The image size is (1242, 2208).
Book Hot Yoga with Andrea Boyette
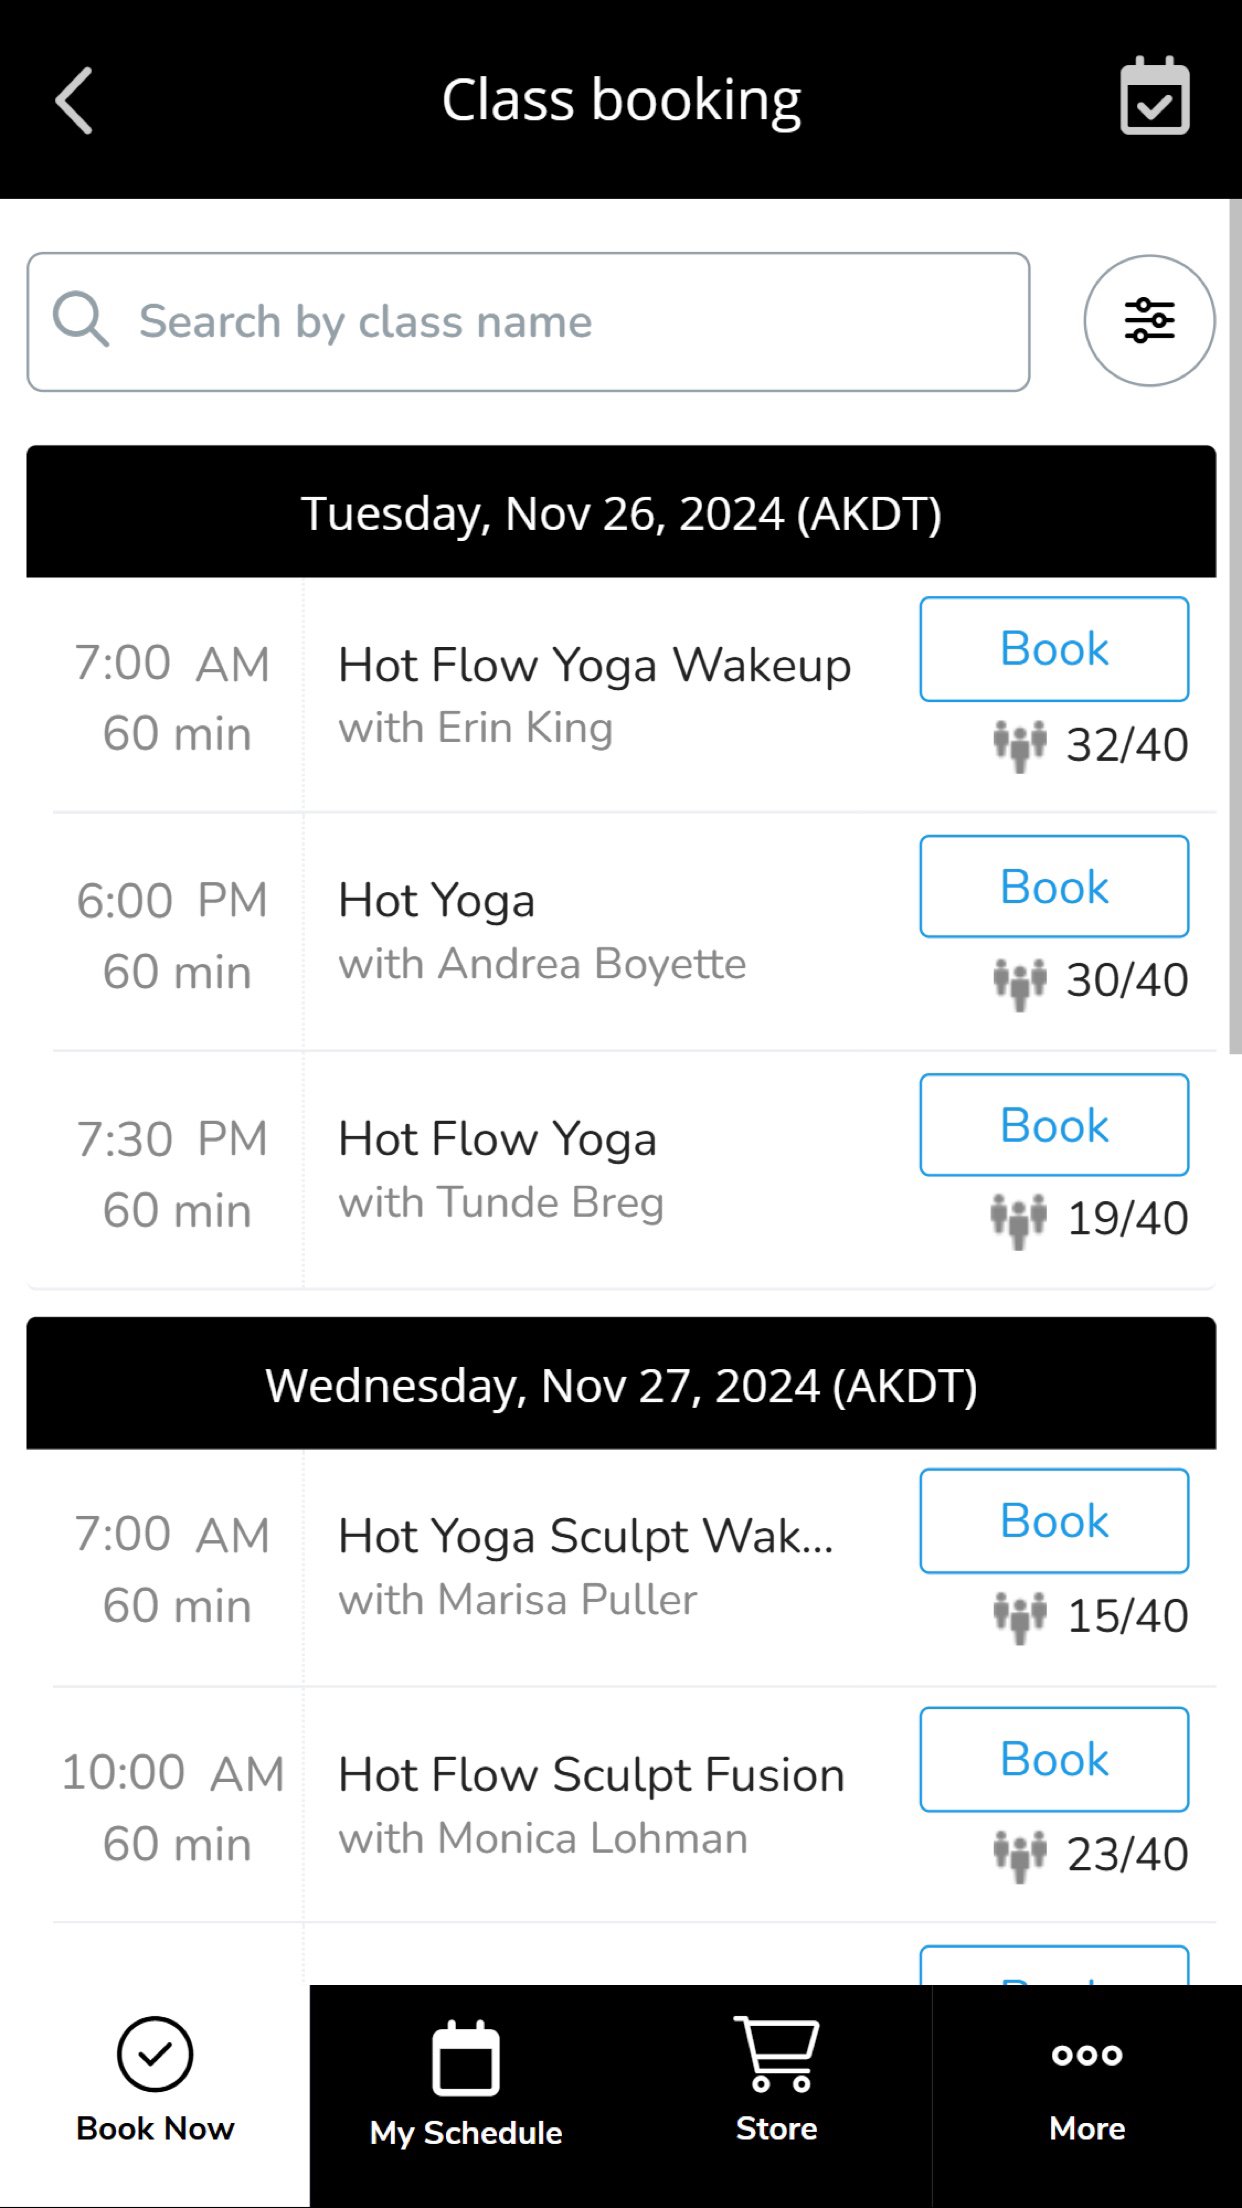[x=1054, y=887]
